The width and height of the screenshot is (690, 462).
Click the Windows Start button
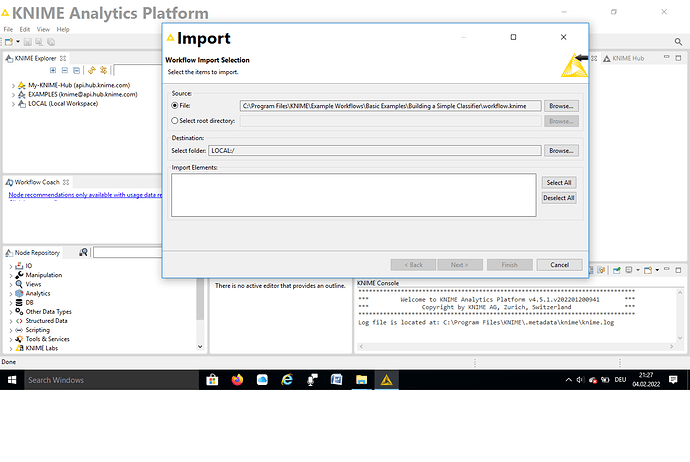tap(12, 380)
